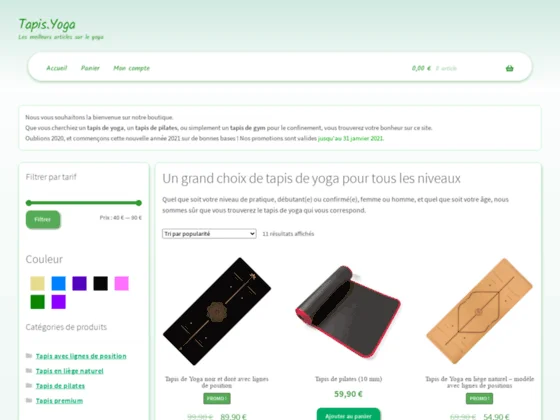The height and width of the screenshot is (420, 560).
Task: Open the black and gold yoga mat thumbnail
Action: click(217, 311)
